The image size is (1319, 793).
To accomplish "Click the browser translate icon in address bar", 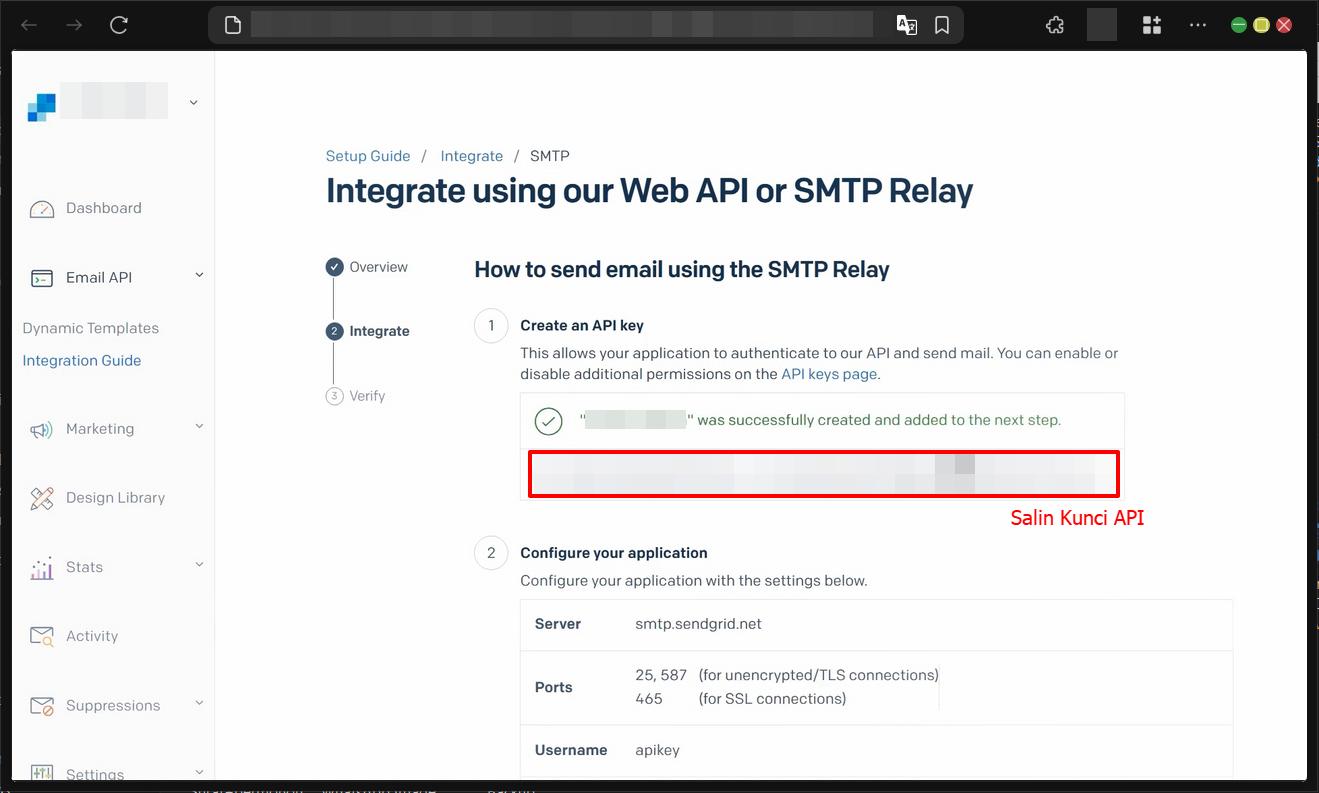I will (907, 24).
